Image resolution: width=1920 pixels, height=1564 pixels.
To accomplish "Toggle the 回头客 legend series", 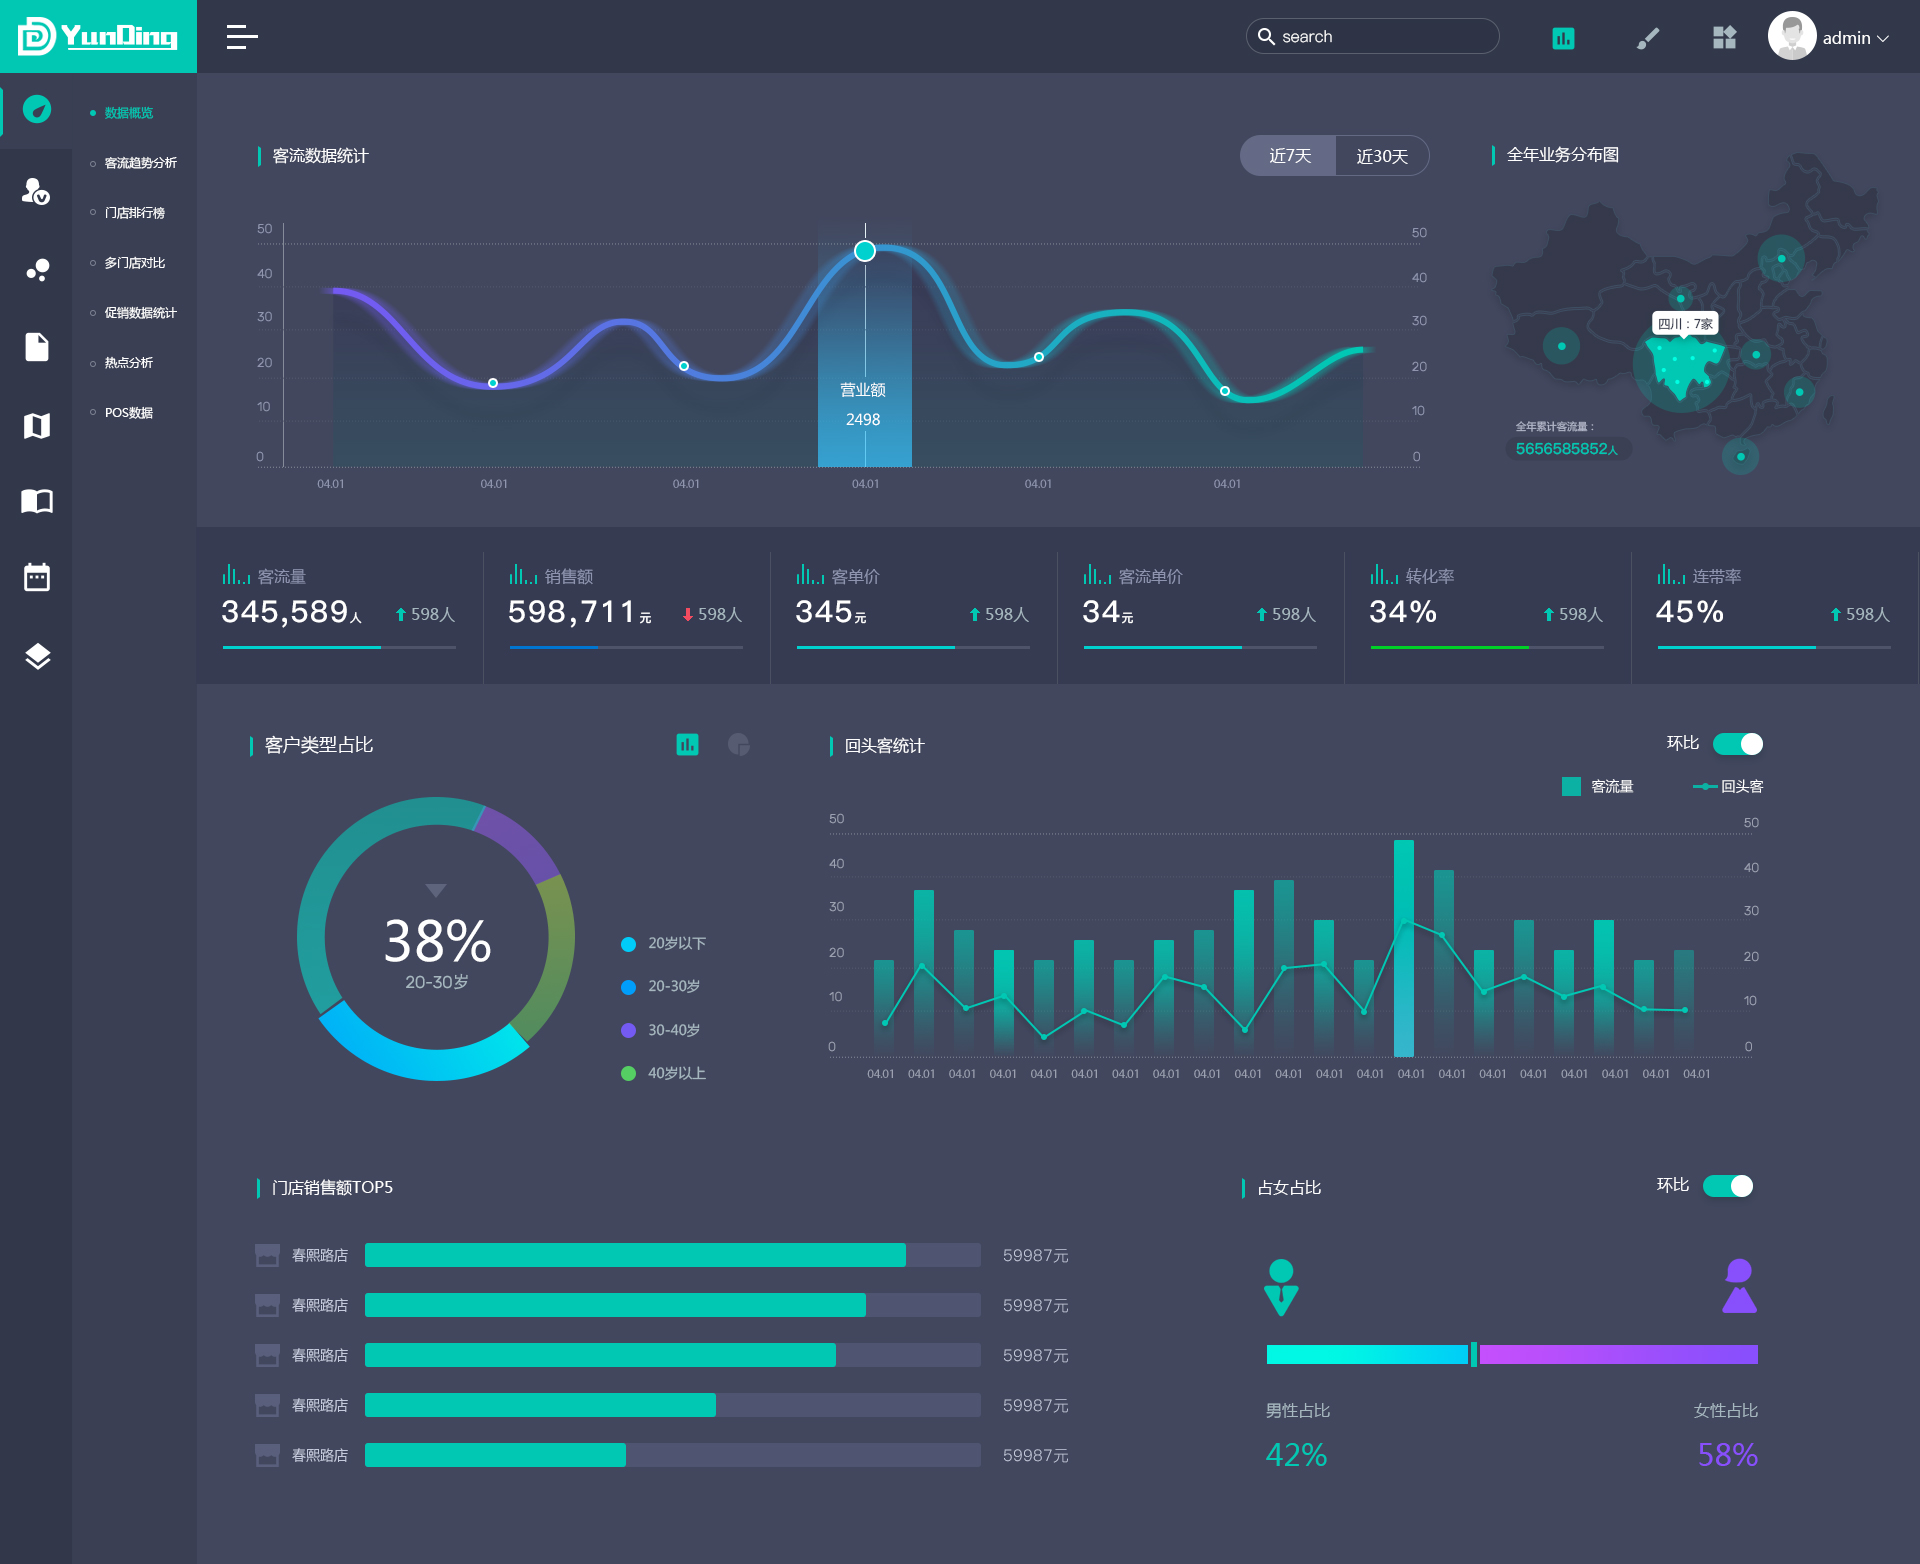I will click(1727, 787).
